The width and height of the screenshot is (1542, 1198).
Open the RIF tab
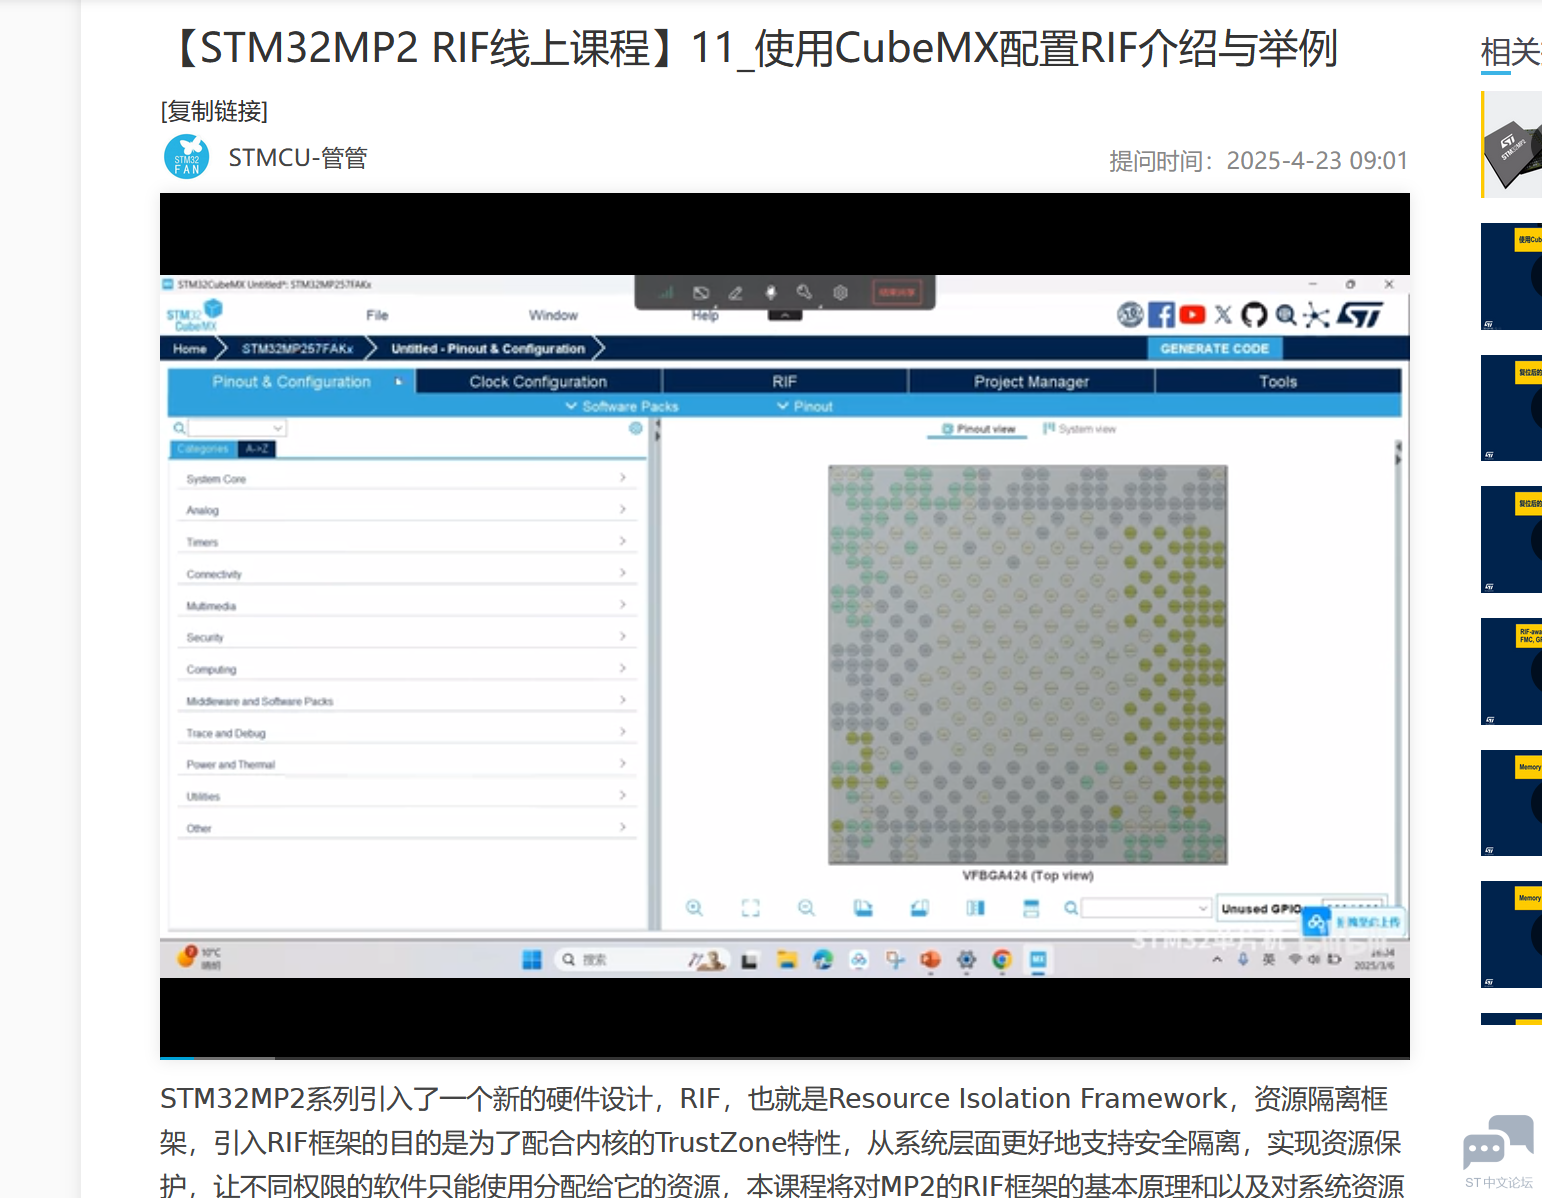pyautogui.click(x=785, y=381)
